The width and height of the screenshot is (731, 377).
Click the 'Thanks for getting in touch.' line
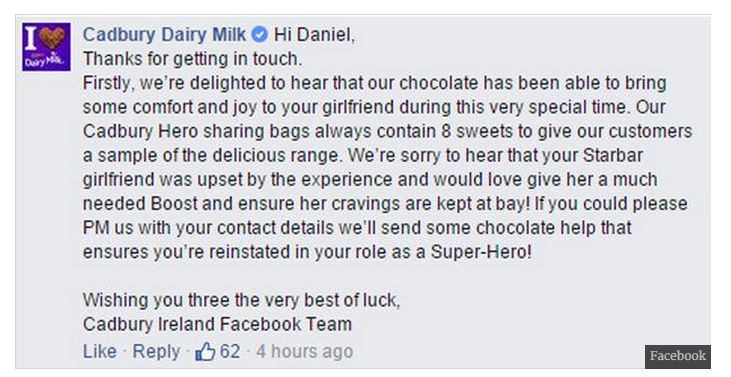(x=193, y=59)
